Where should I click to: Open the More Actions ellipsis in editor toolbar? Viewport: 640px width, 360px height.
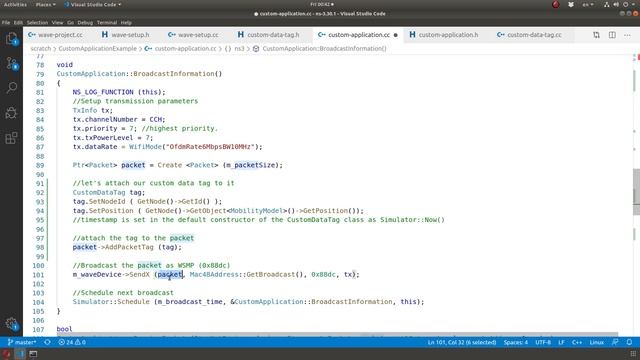(627, 35)
